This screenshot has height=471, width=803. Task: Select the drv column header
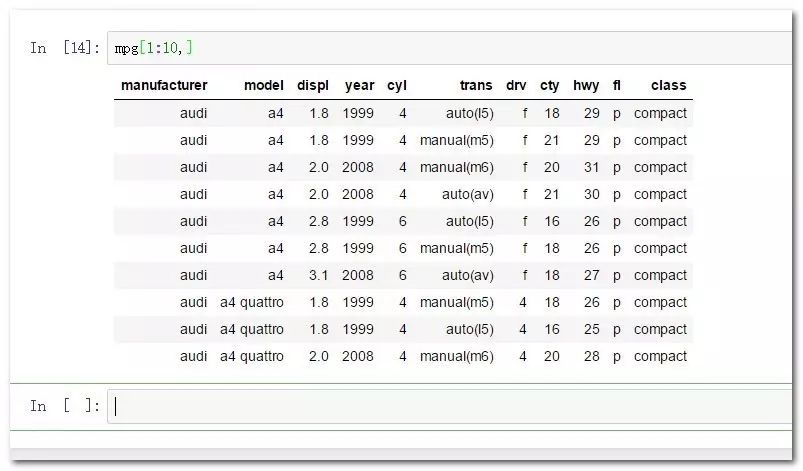click(516, 85)
